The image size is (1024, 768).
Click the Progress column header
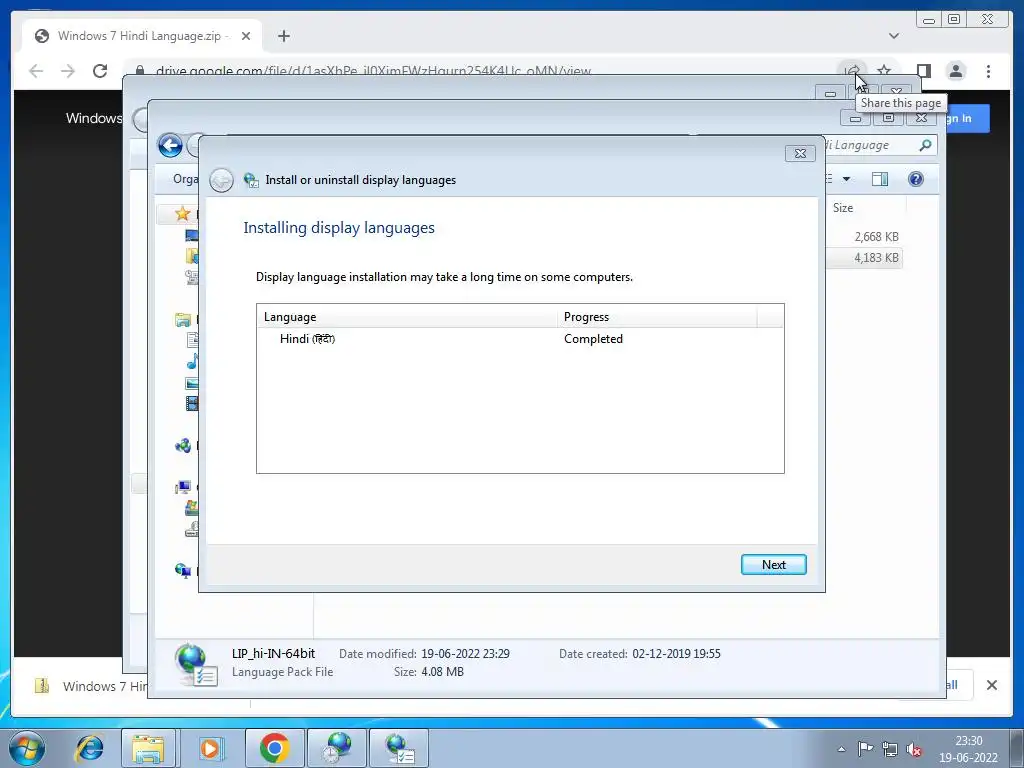(x=658, y=317)
